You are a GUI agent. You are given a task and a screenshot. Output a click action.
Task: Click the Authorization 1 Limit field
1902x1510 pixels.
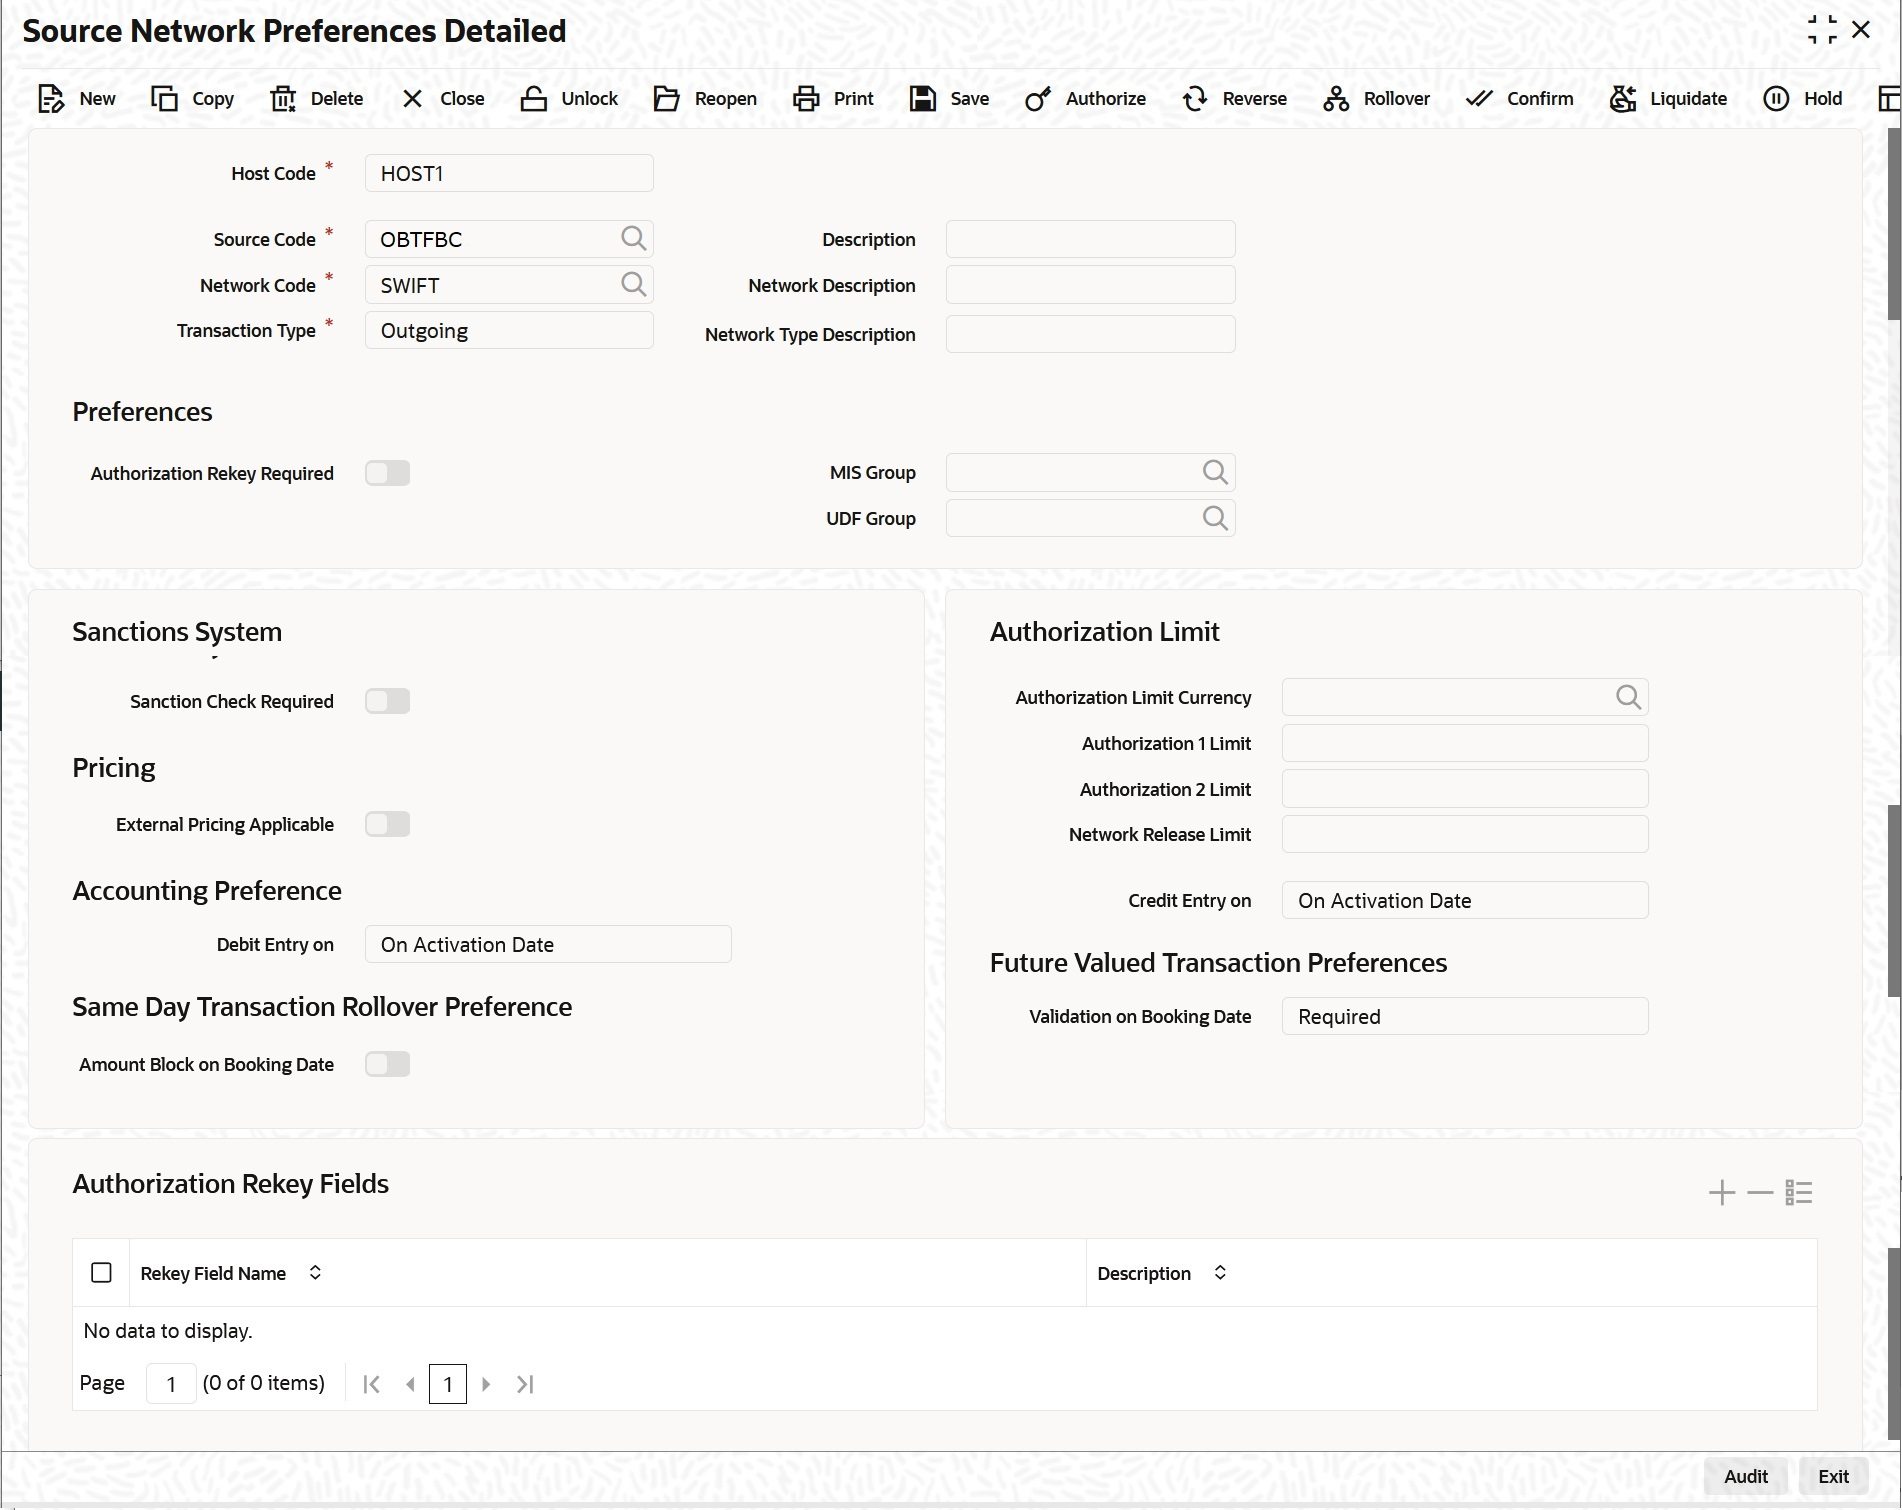pos(1465,743)
